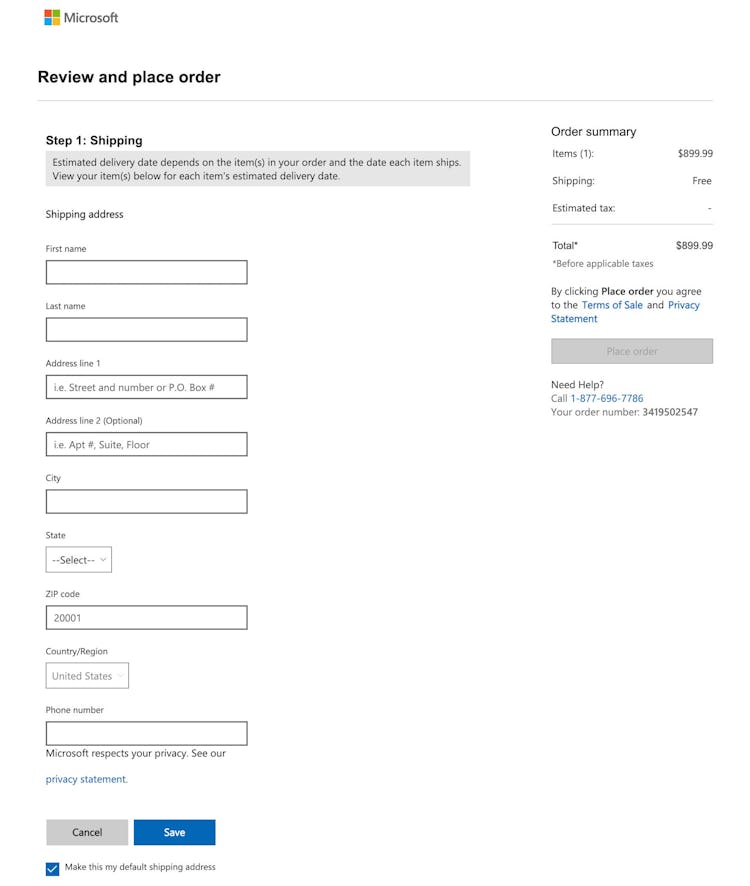Click the Order summary heading
Image resolution: width=750 pixels, height=886 pixels.
(x=594, y=131)
